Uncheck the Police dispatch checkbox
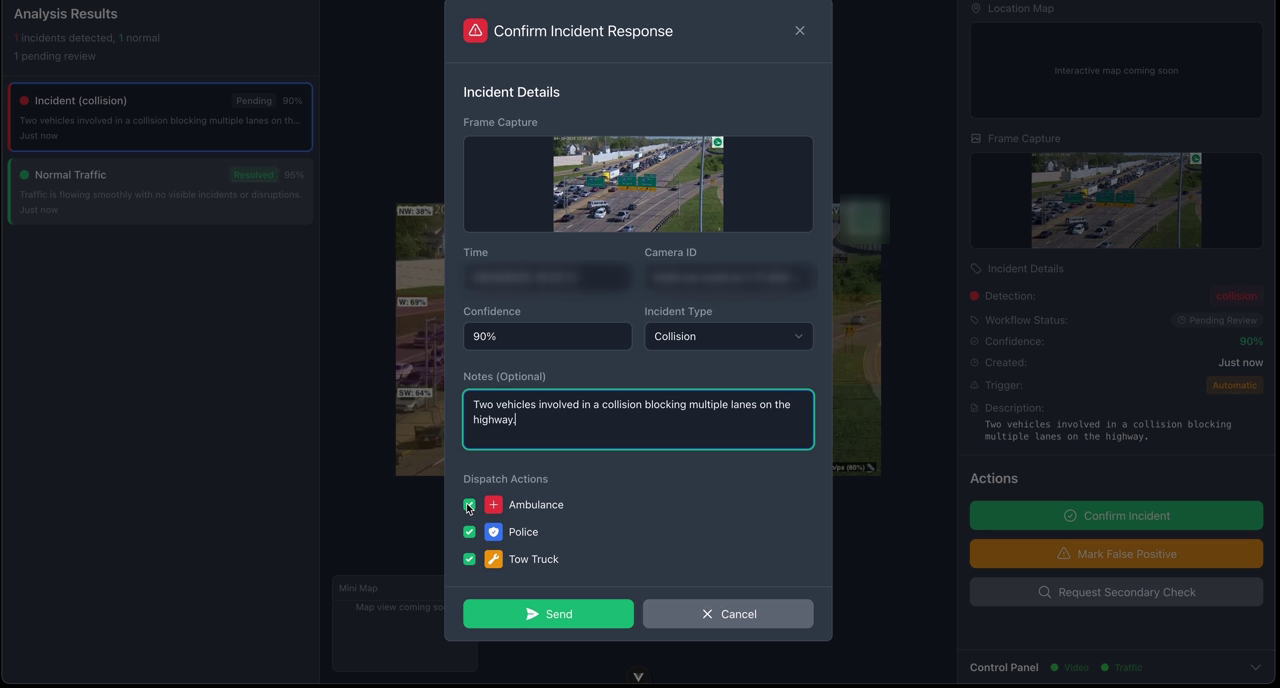 tap(469, 532)
